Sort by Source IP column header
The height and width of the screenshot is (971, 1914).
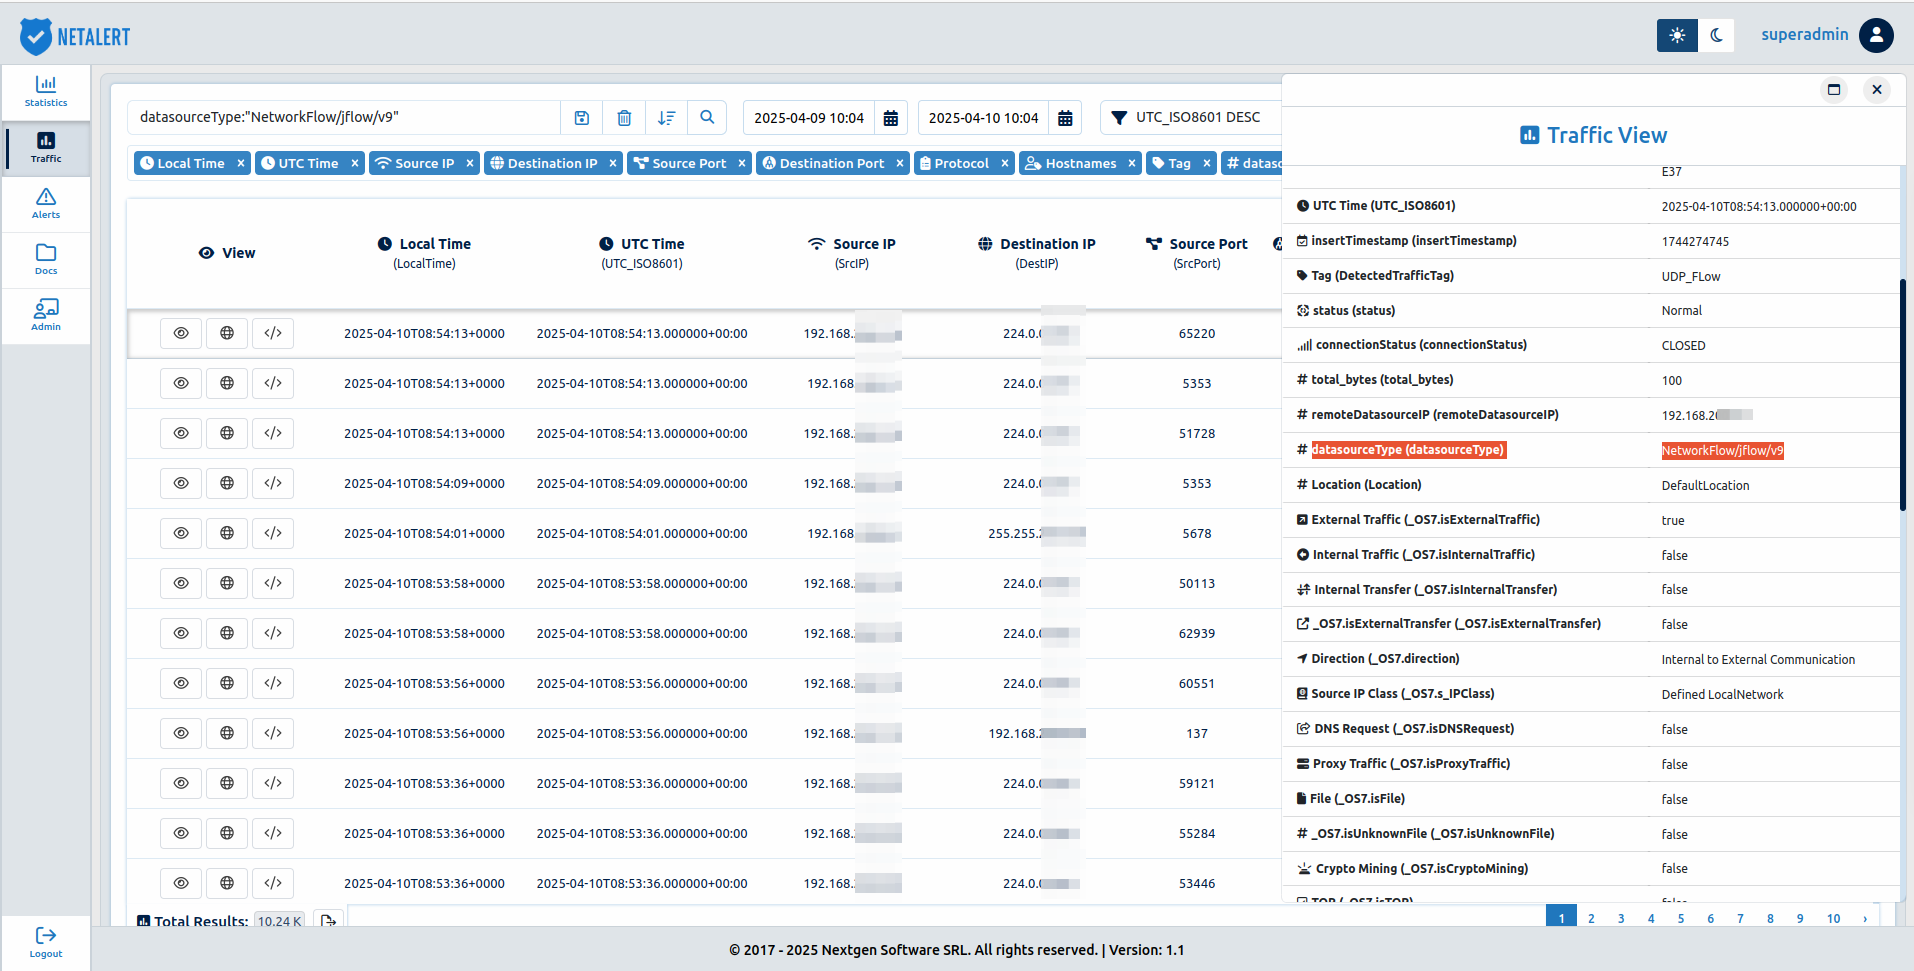(851, 253)
